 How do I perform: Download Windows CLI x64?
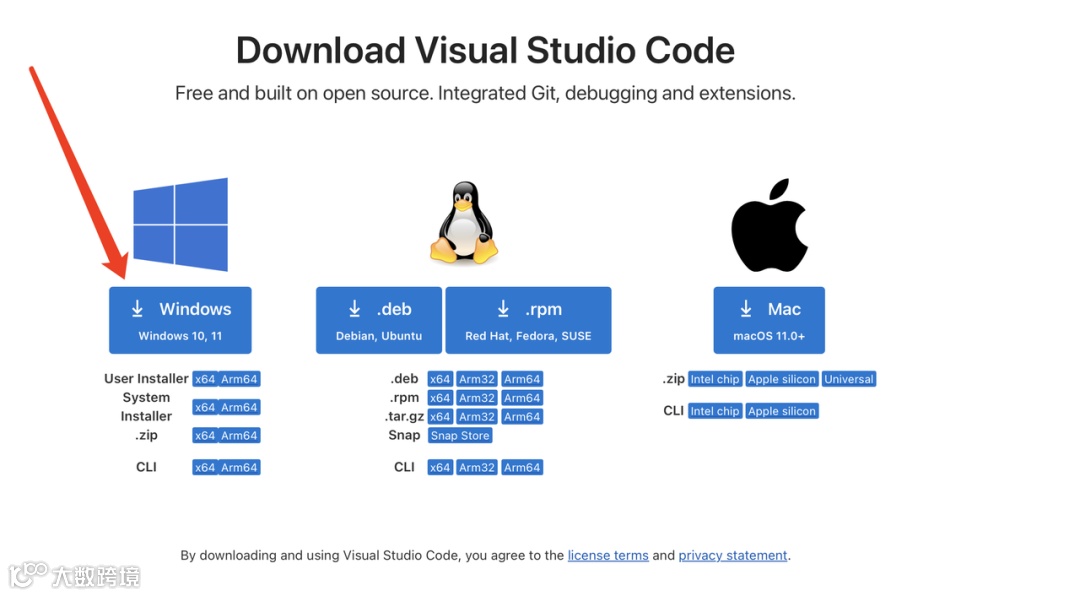click(205, 467)
